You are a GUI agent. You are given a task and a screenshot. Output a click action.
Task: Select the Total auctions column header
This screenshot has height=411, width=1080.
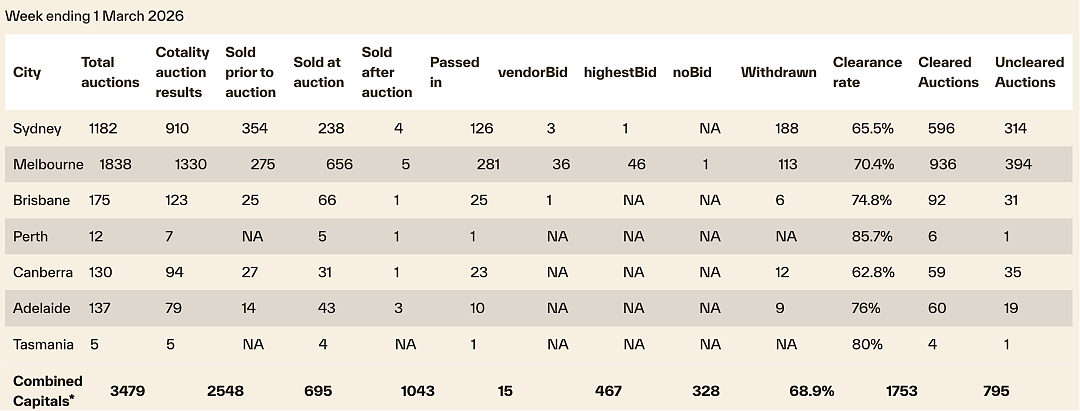[x=110, y=72]
